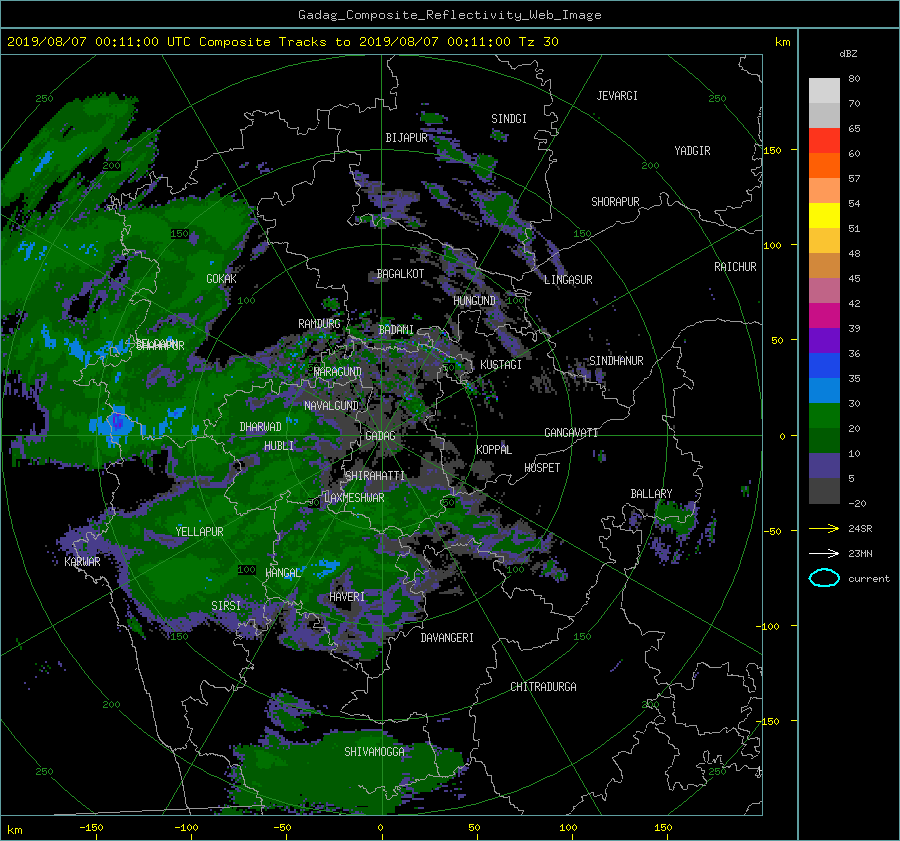The width and height of the screenshot is (900, 841).
Task: Click the title Gadag_Composite_Reflectivity_Web_Image
Action: 449,15
